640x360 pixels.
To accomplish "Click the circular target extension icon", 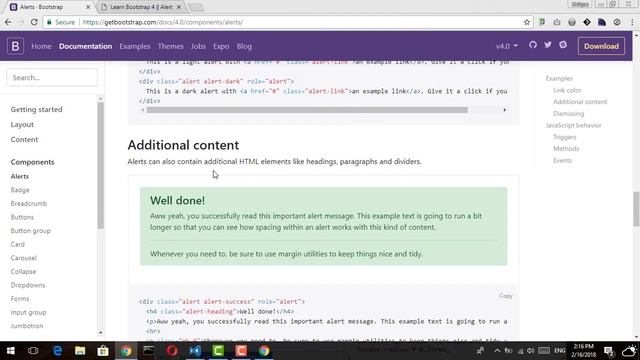I will (x=617, y=22).
